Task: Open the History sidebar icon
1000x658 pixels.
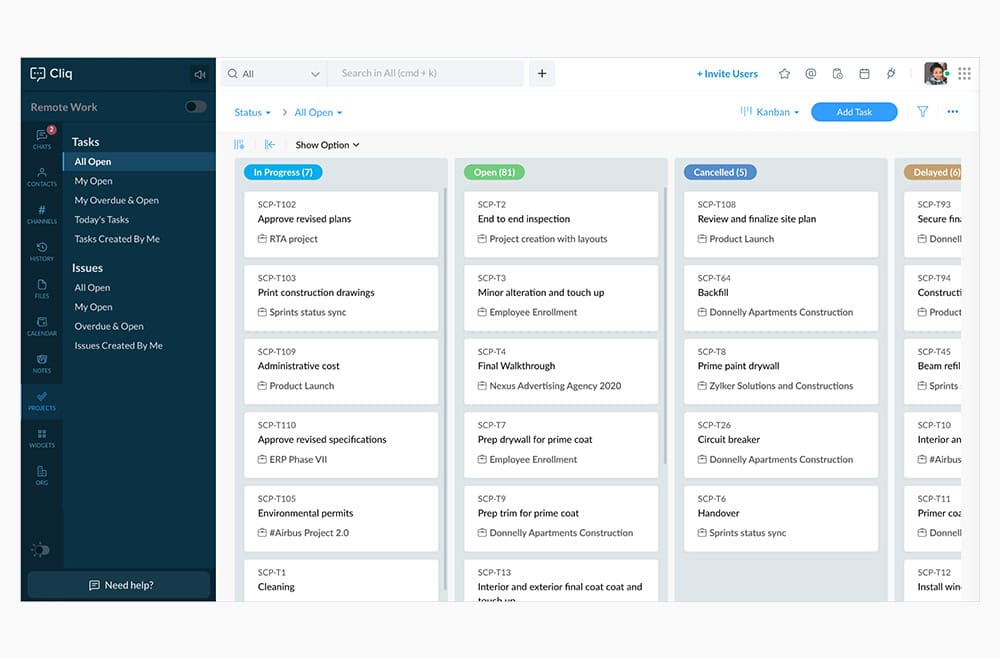Action: click(42, 251)
